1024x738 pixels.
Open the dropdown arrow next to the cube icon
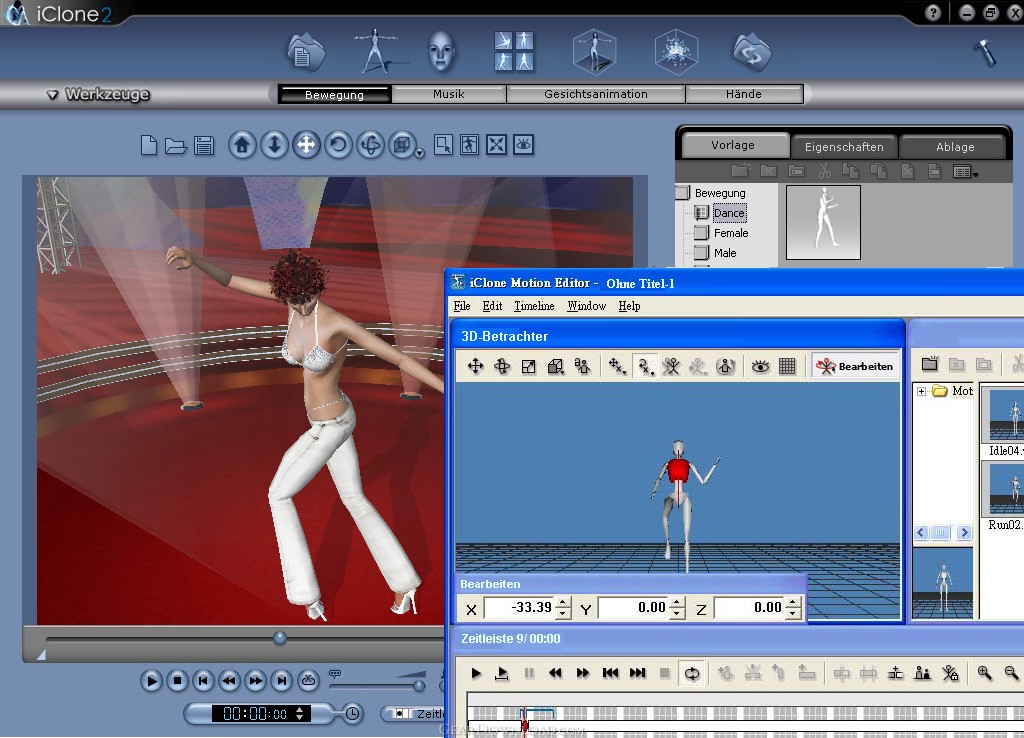click(x=418, y=155)
